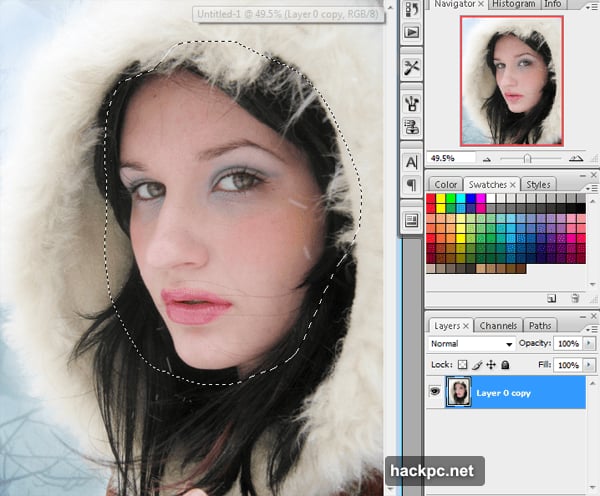Select the Layer 0 copy layer name
600x496 pixels.
503,393
